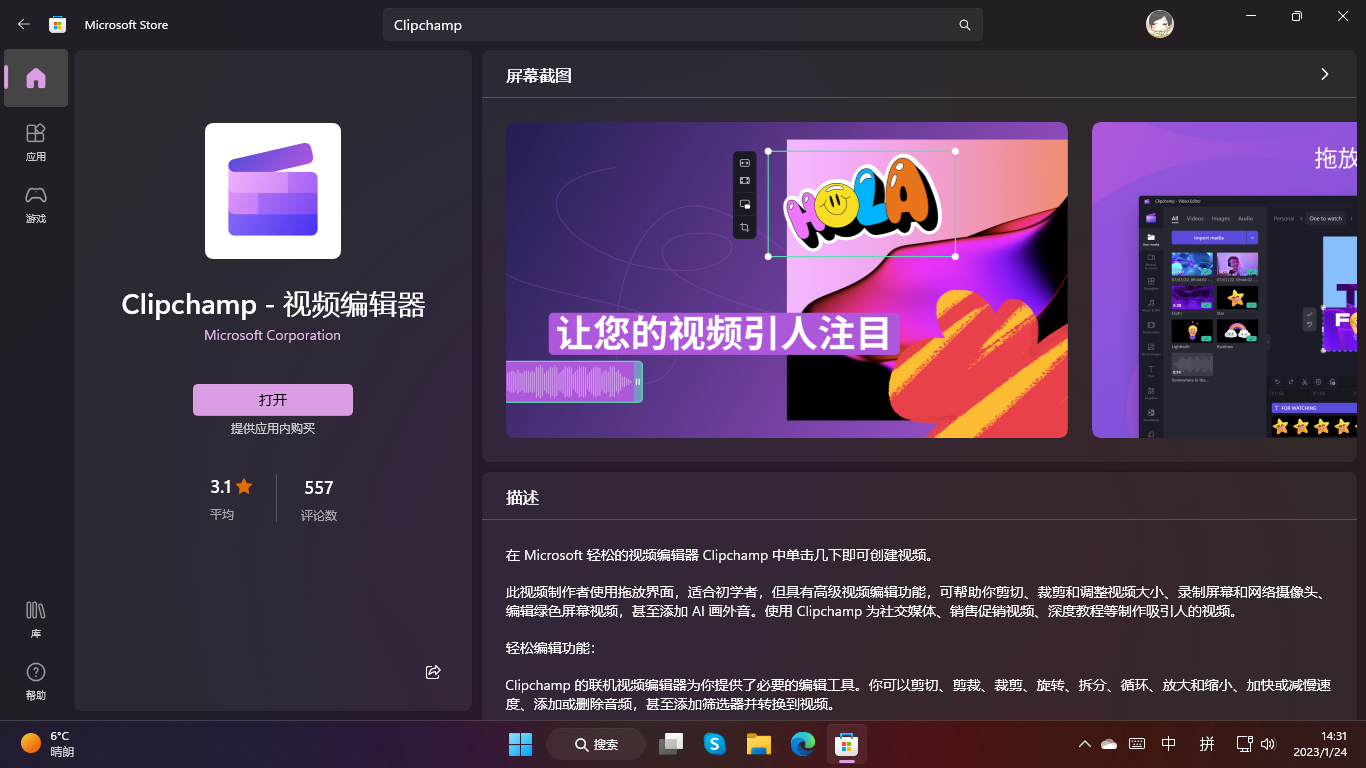Viewport: 1366px width, 768px height.
Task: Show hidden system tray icons
Action: [x=1085, y=744]
